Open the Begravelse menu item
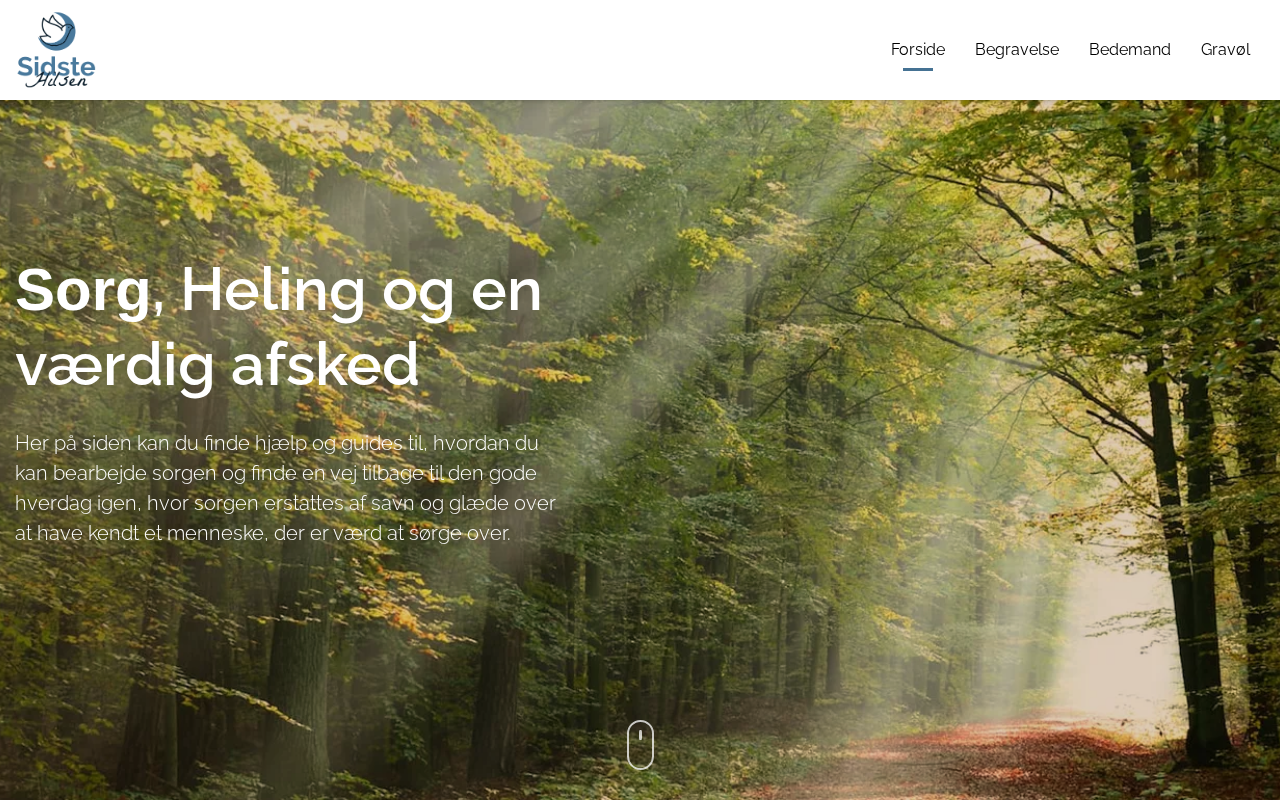Screen dimensions: 1280x800 1017,50
